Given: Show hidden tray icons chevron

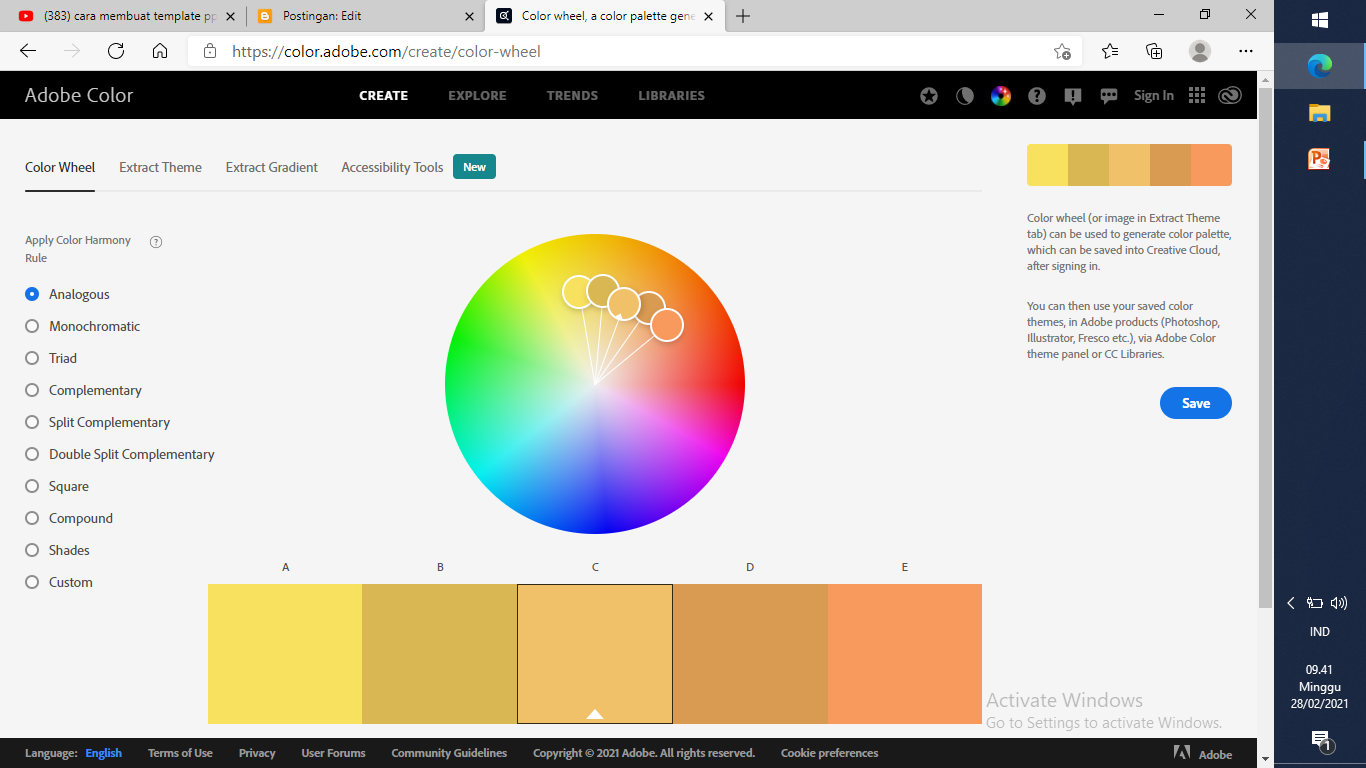Looking at the screenshot, I should 1291,603.
